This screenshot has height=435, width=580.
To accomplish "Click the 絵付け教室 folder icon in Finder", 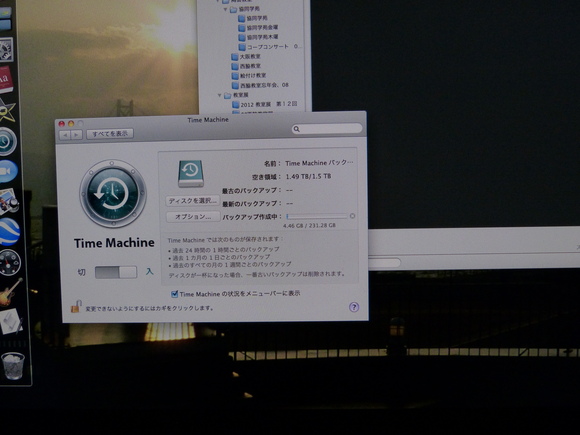I will point(235,76).
